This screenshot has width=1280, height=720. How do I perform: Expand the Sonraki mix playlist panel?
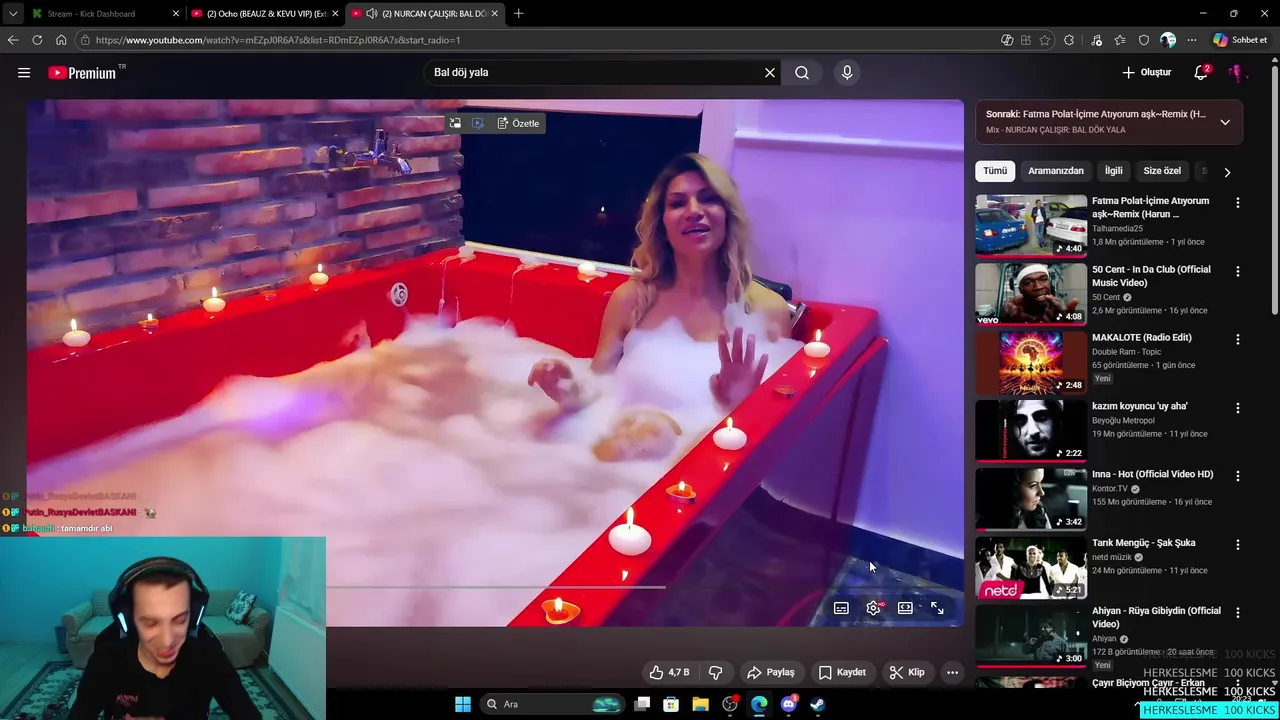pos(1225,122)
